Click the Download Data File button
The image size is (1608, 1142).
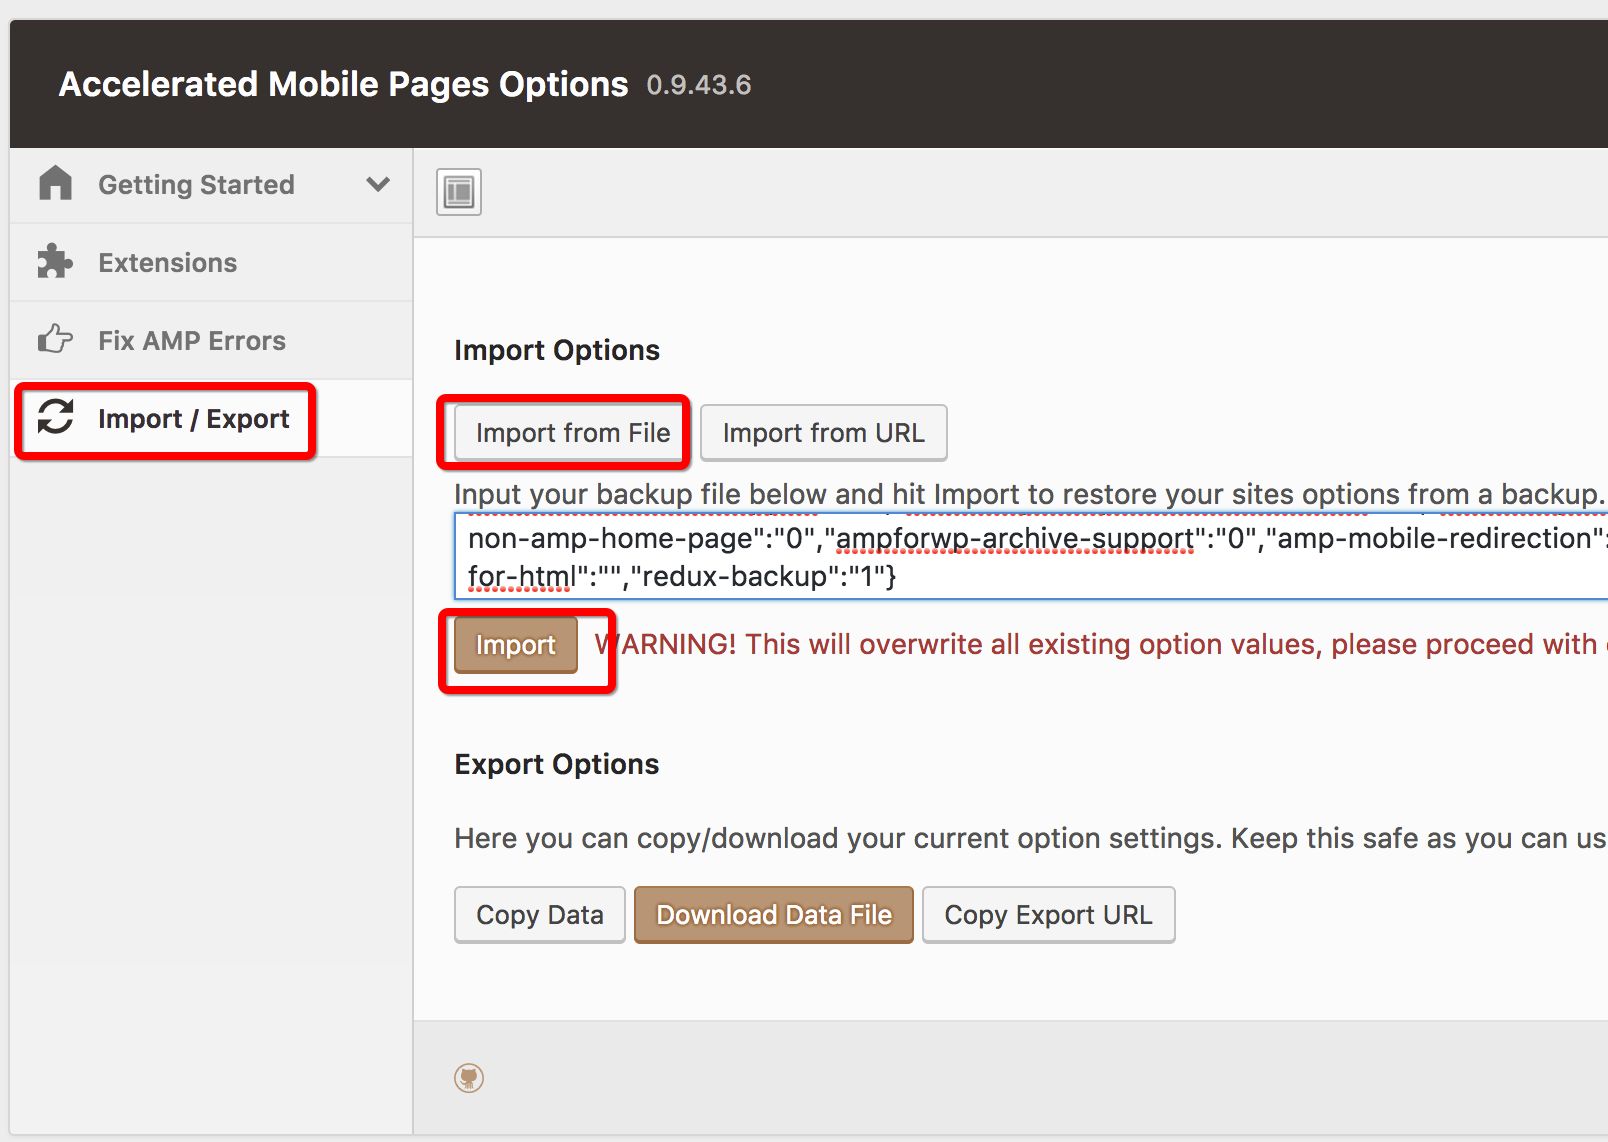tap(774, 915)
